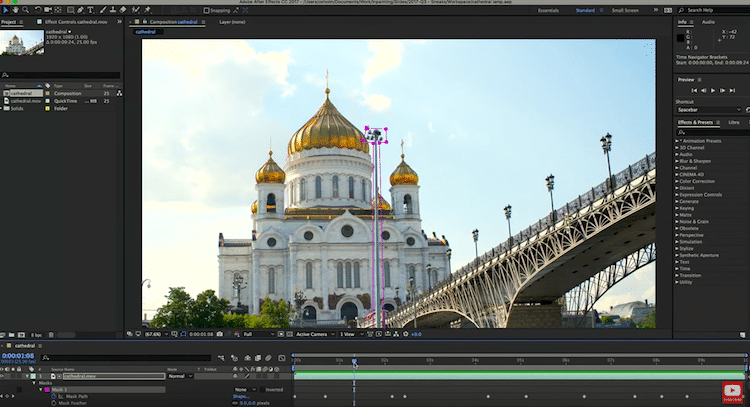Toggle the Inverted checkbox for Mask 1
This screenshot has width=750, height=407.
click(262, 390)
